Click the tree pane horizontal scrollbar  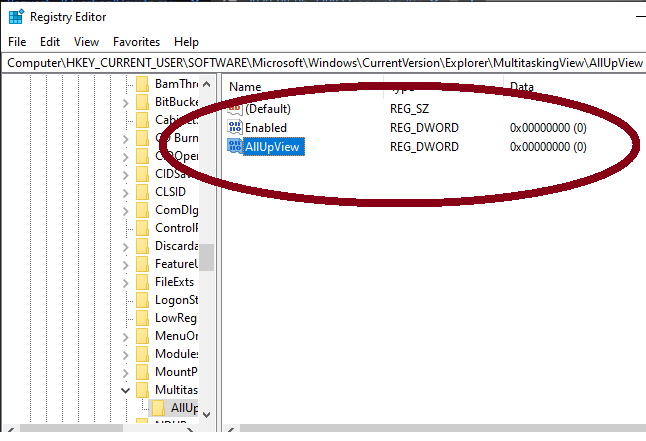click(71, 429)
